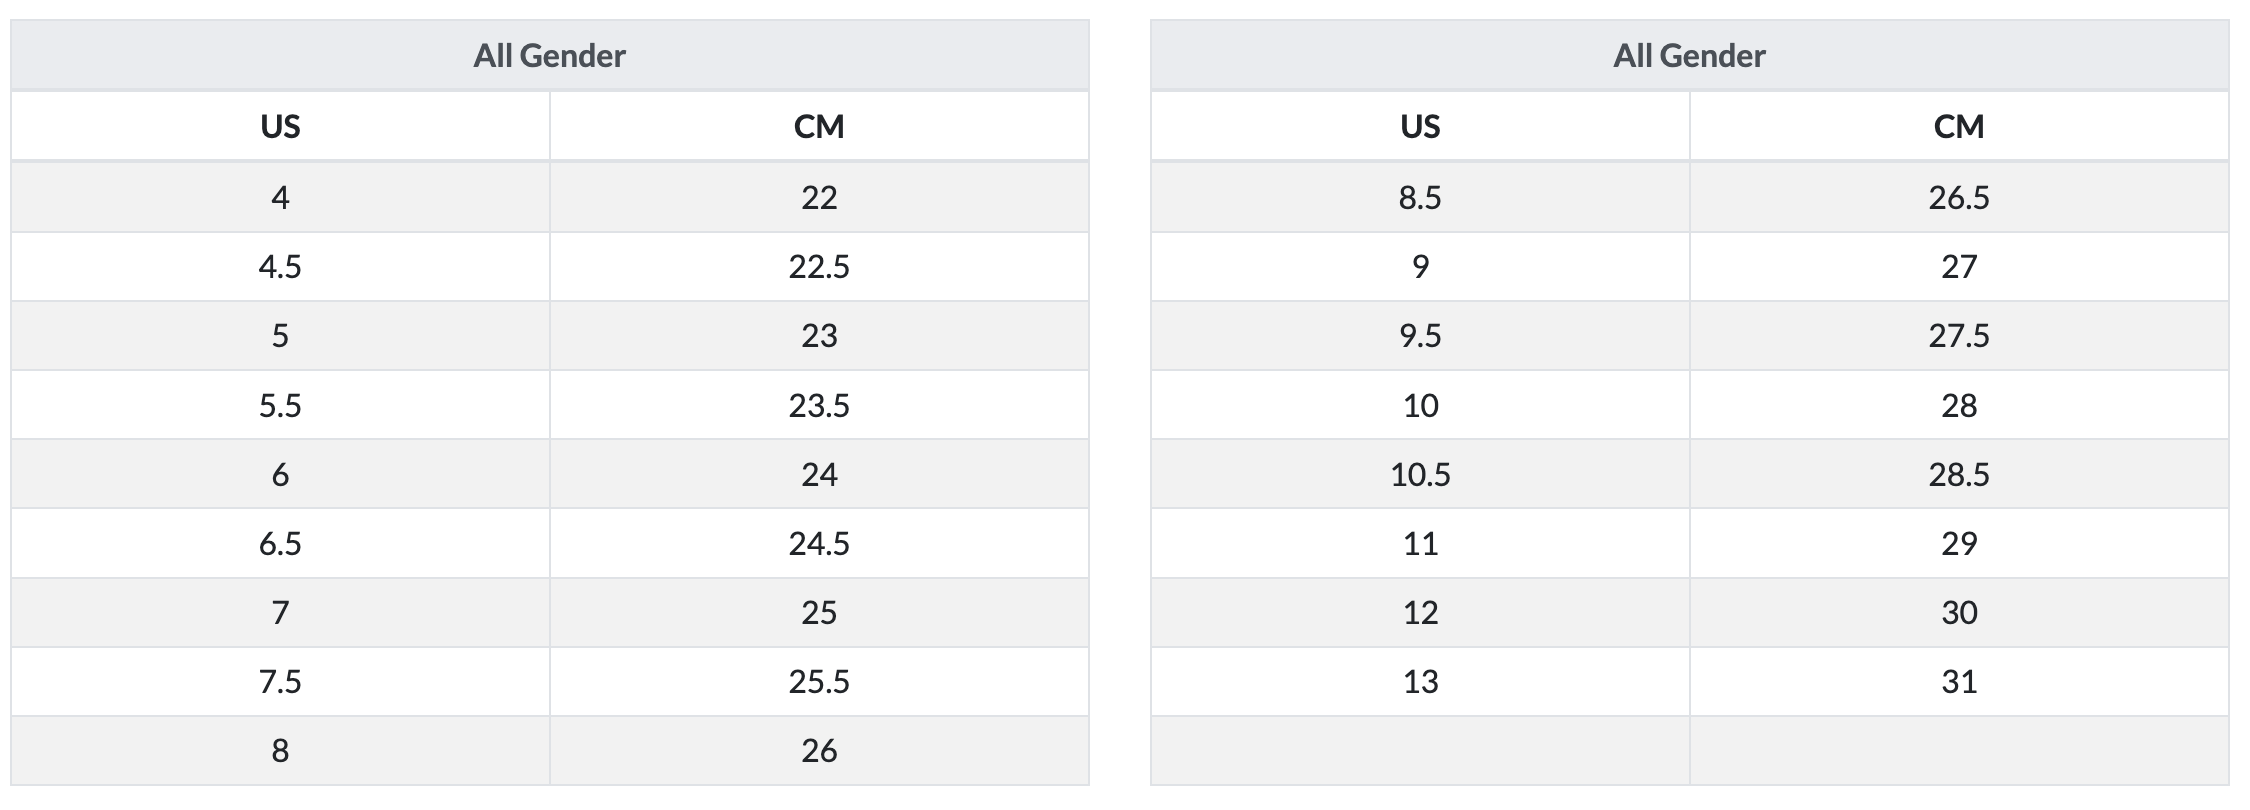Select US size 5.5 cell
Screen dimensions: 2250x810
pyautogui.click(x=280, y=406)
